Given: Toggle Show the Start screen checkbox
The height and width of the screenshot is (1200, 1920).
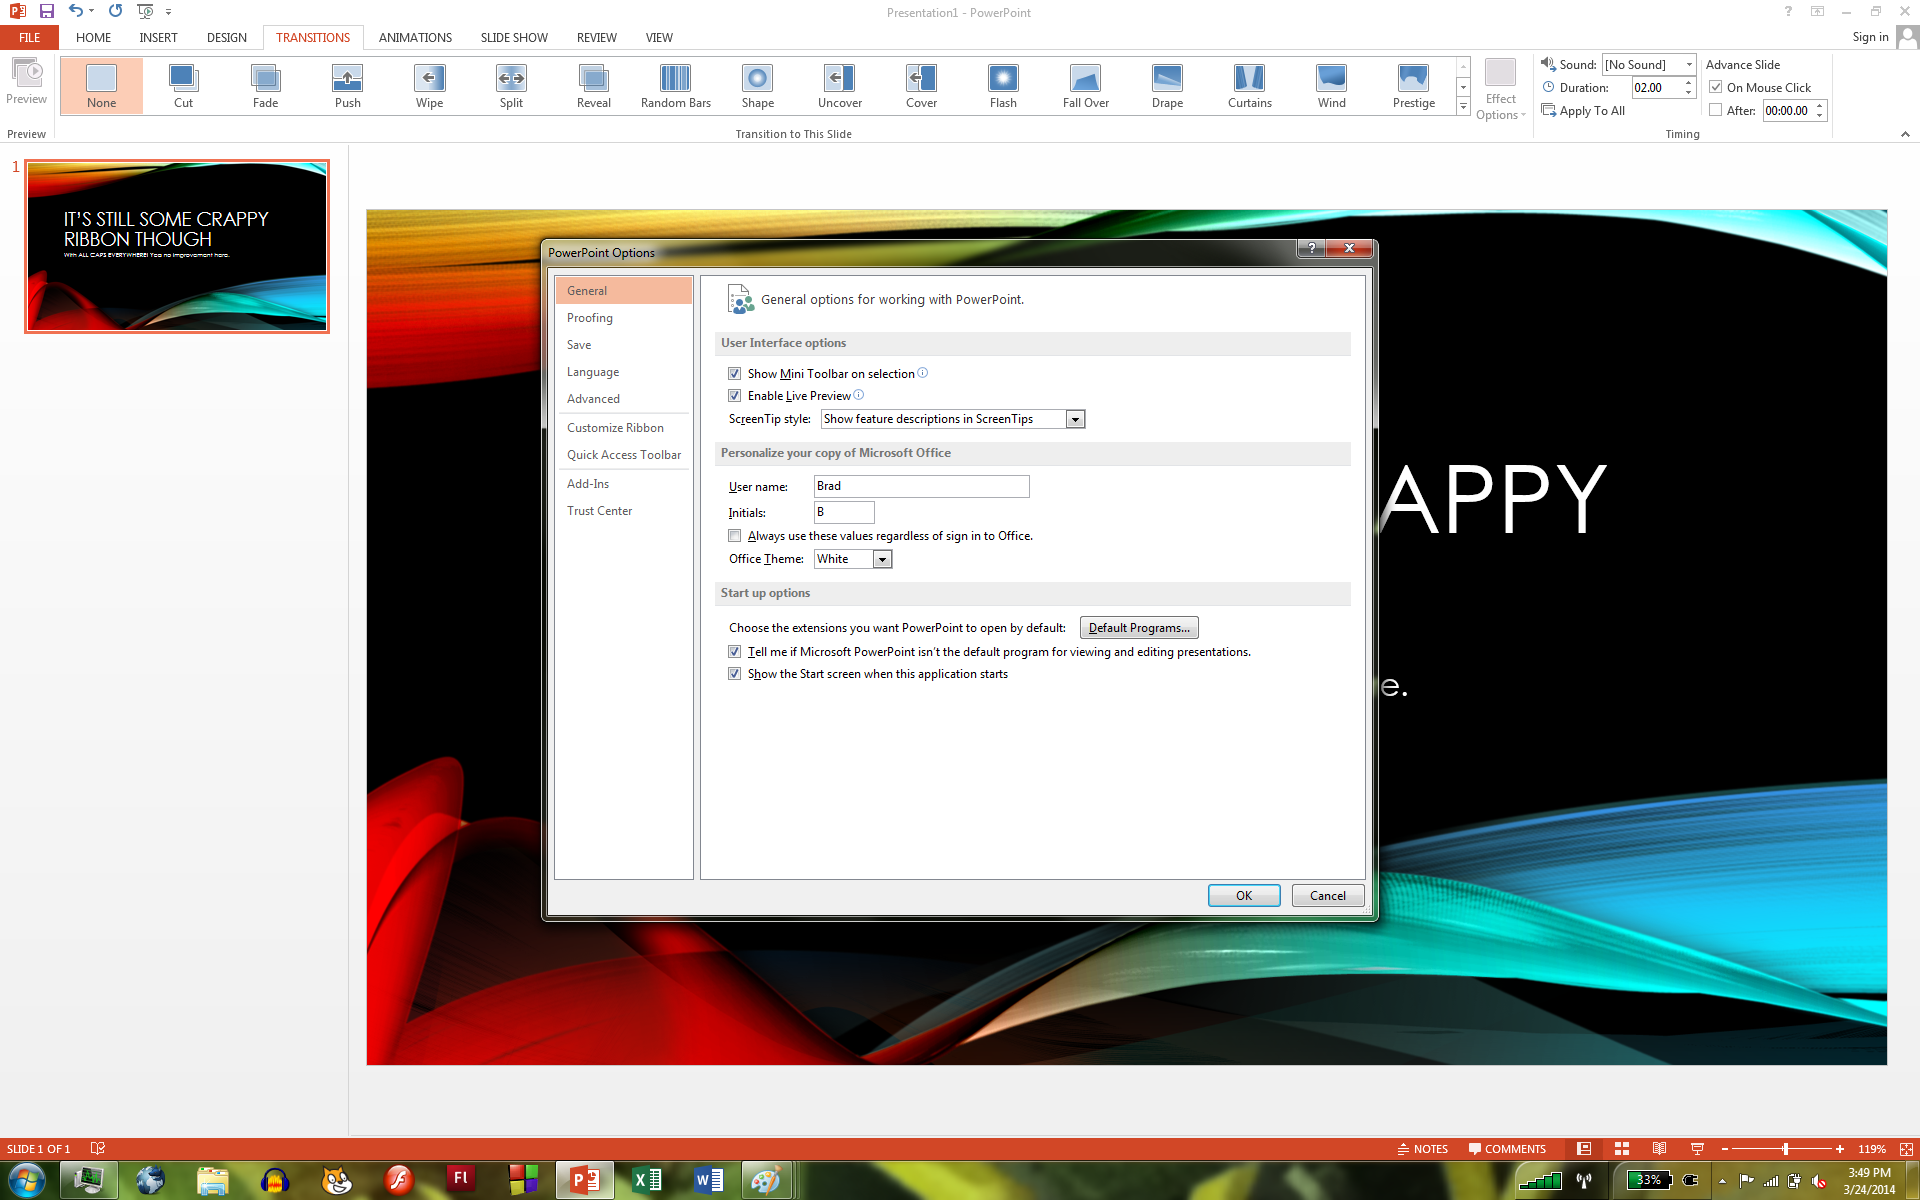Looking at the screenshot, I should [735, 674].
